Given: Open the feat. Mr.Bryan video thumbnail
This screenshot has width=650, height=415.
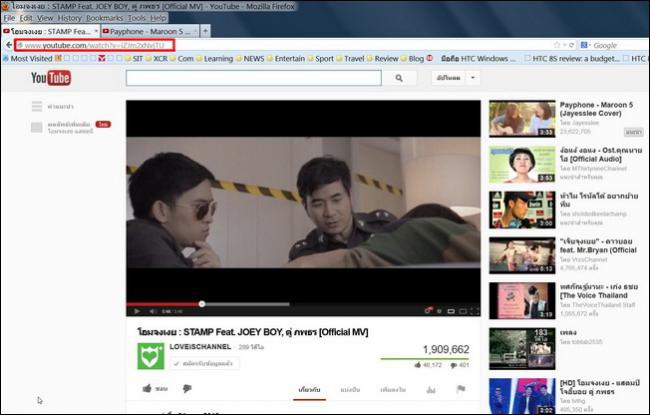Looking at the screenshot, I should pyautogui.click(x=522, y=255).
